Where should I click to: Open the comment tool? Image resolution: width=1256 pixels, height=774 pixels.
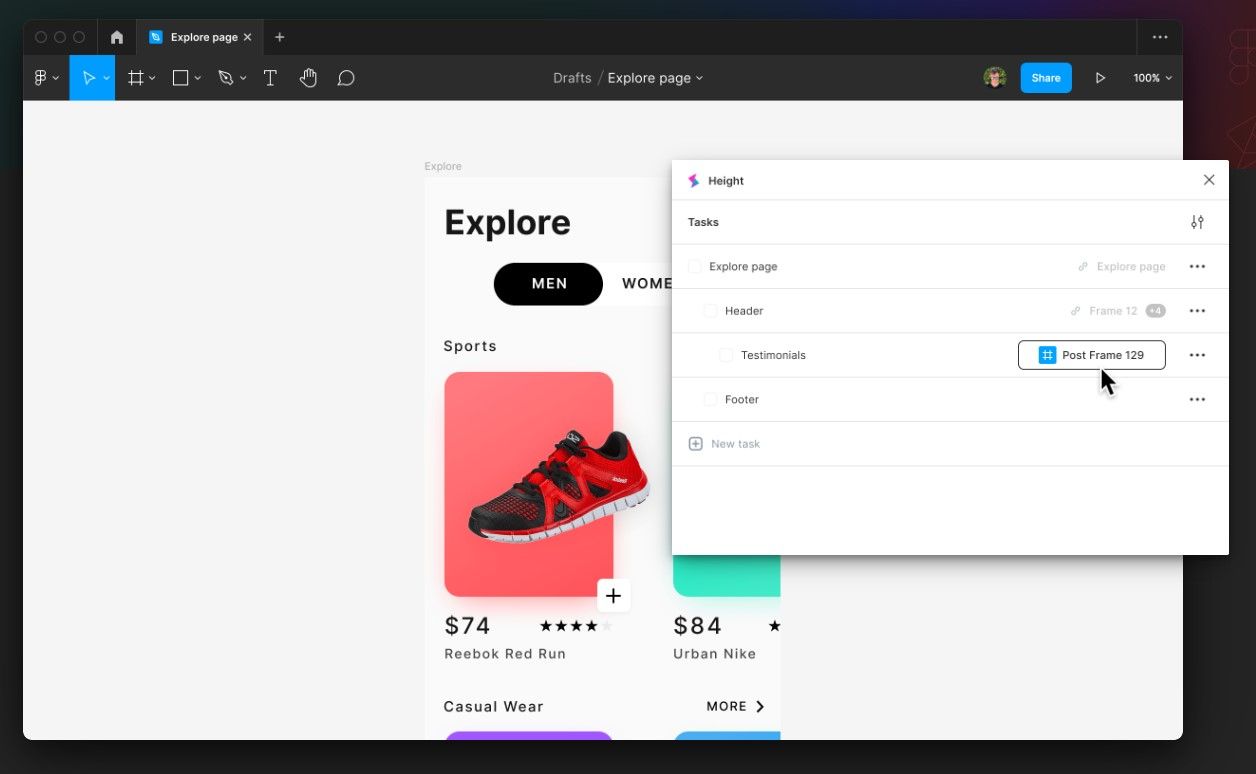346,77
